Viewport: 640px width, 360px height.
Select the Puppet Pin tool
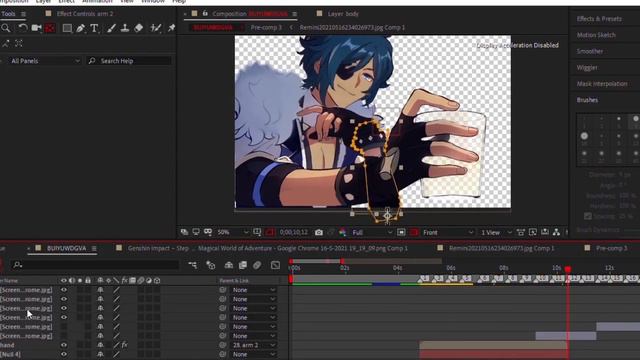(x=171, y=28)
